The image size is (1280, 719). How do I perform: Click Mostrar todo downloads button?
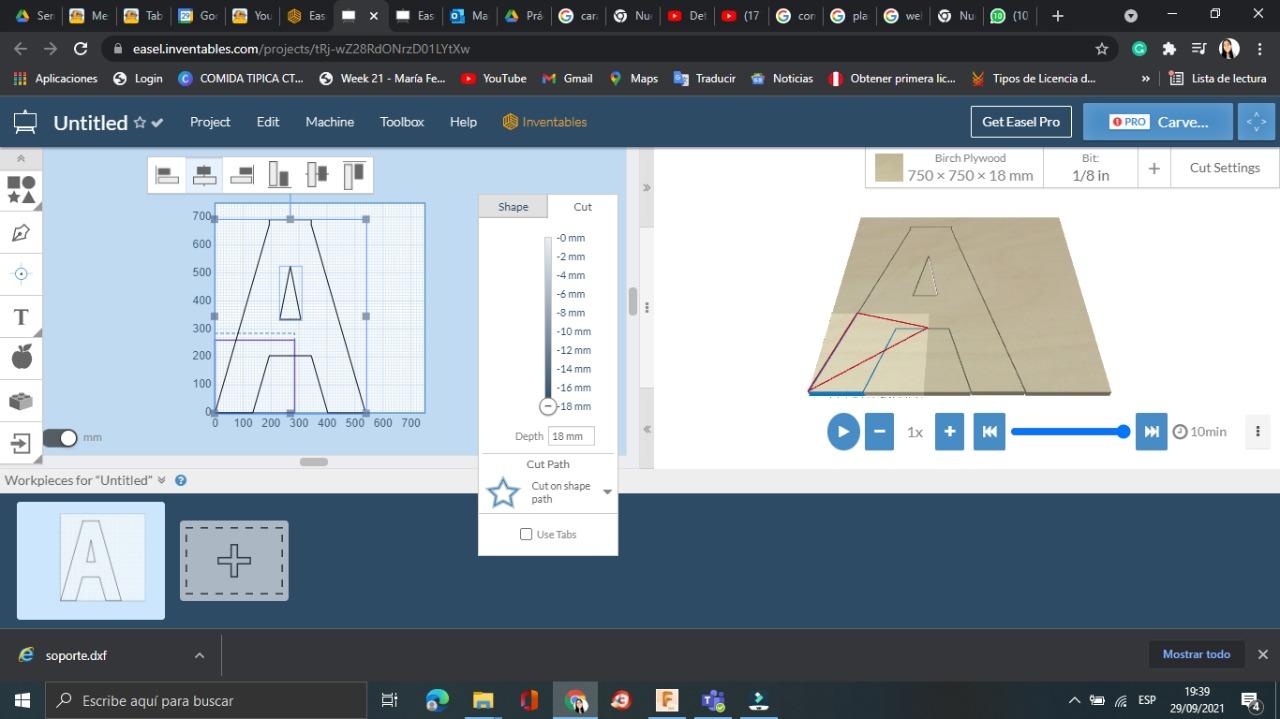point(1196,654)
